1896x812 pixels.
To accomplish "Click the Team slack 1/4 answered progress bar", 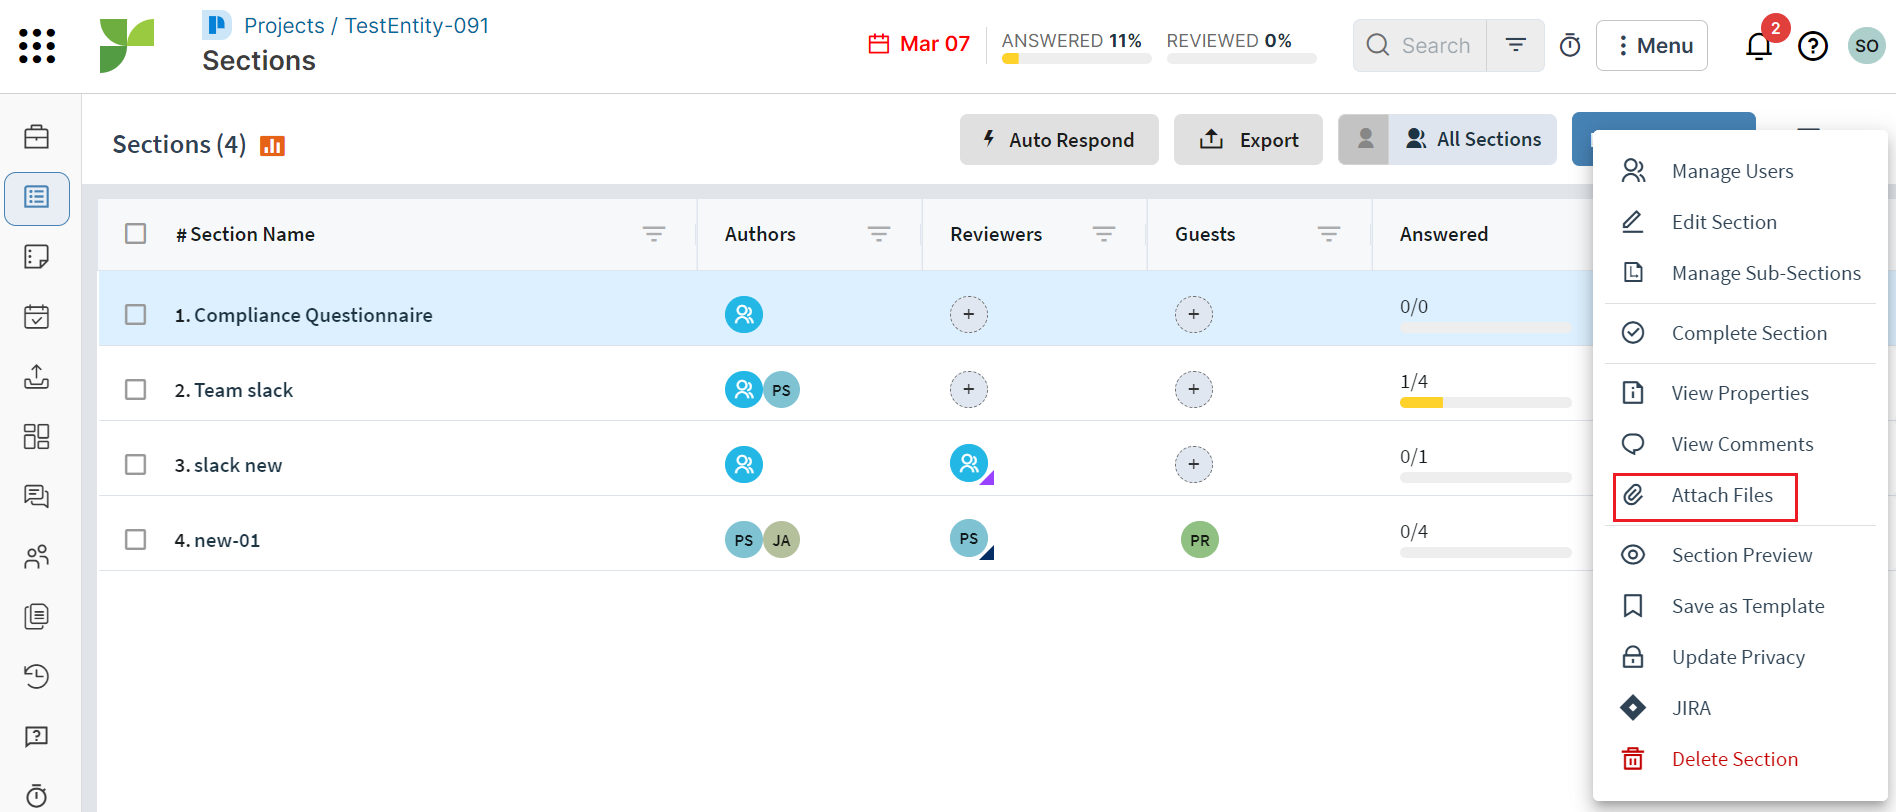I will 1485,403.
